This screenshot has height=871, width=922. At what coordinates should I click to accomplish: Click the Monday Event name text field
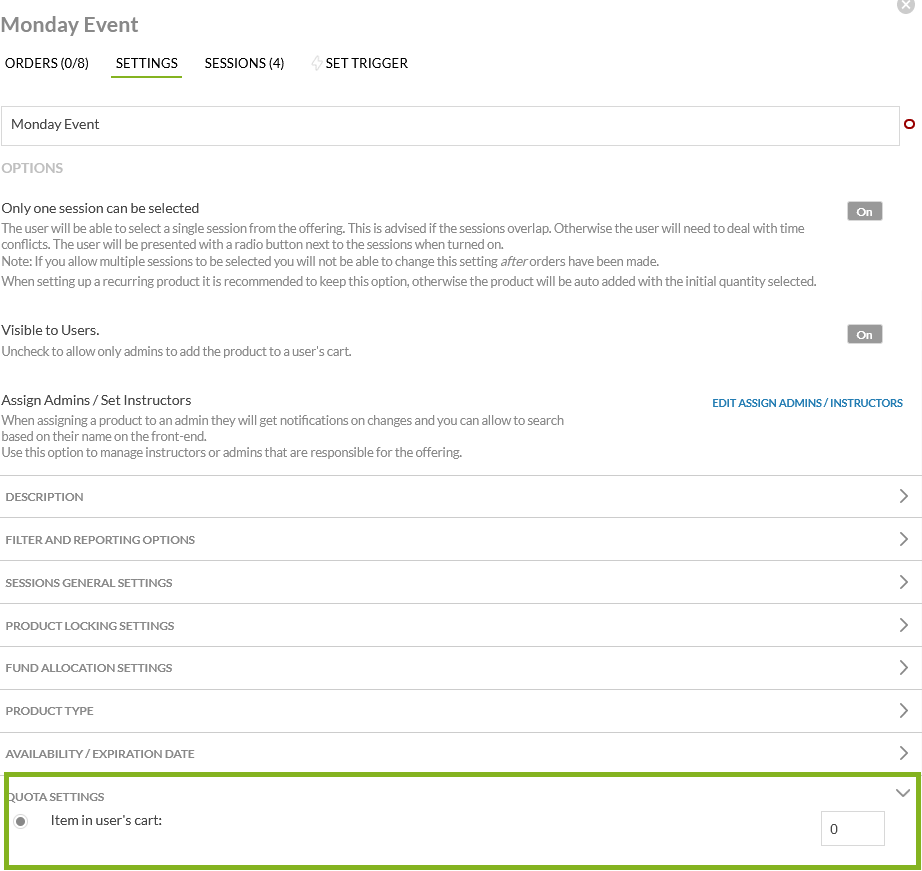(450, 125)
